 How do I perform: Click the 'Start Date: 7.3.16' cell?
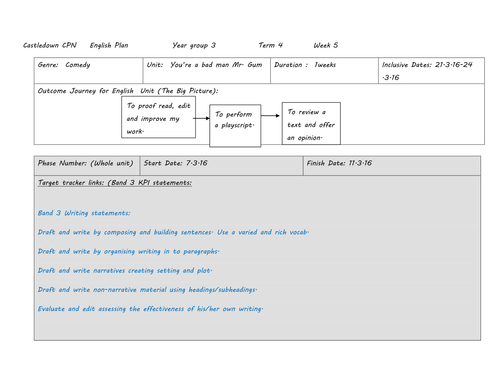[221, 165]
